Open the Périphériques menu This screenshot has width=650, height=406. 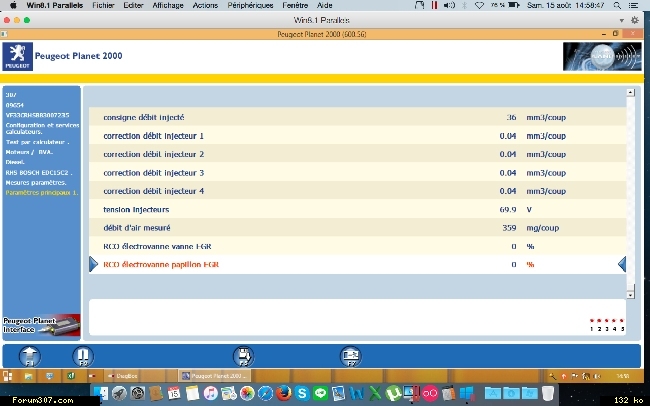coord(250,5)
